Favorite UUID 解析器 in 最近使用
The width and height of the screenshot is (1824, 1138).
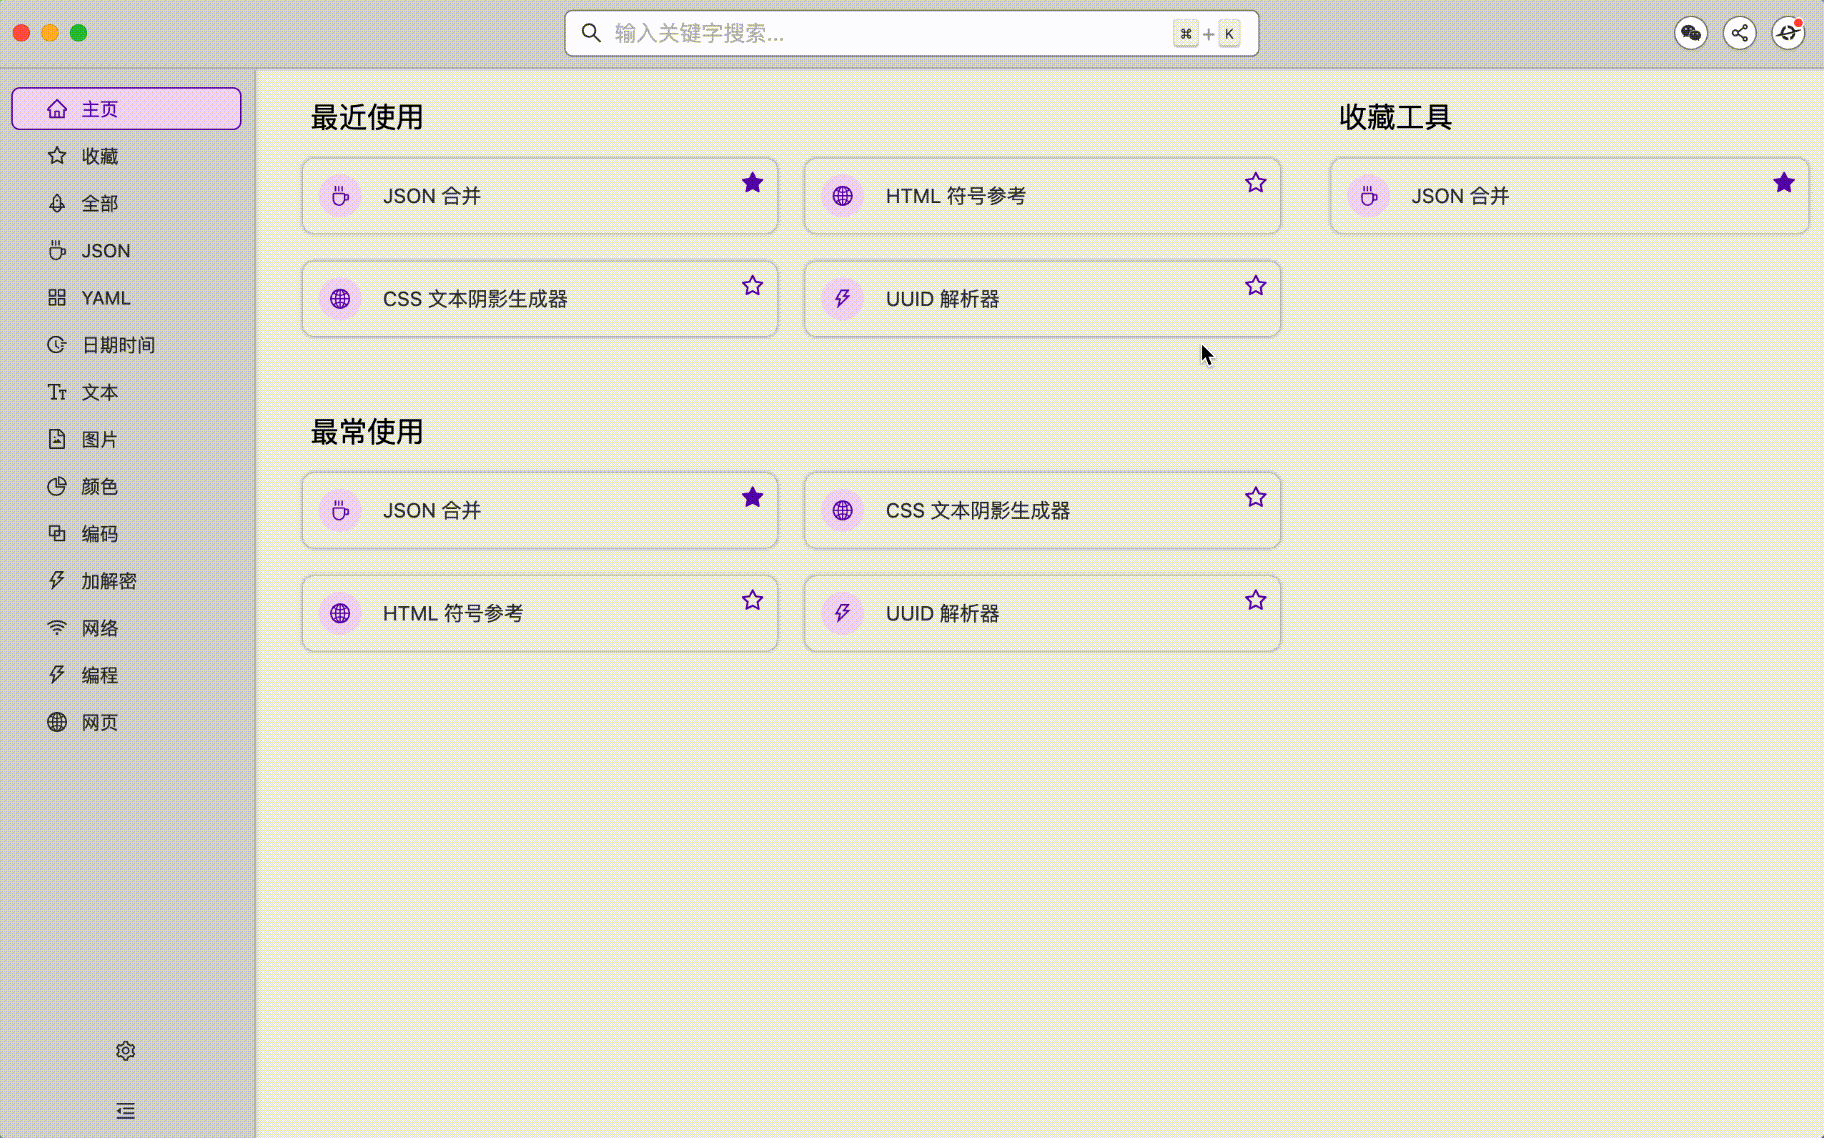click(1256, 285)
